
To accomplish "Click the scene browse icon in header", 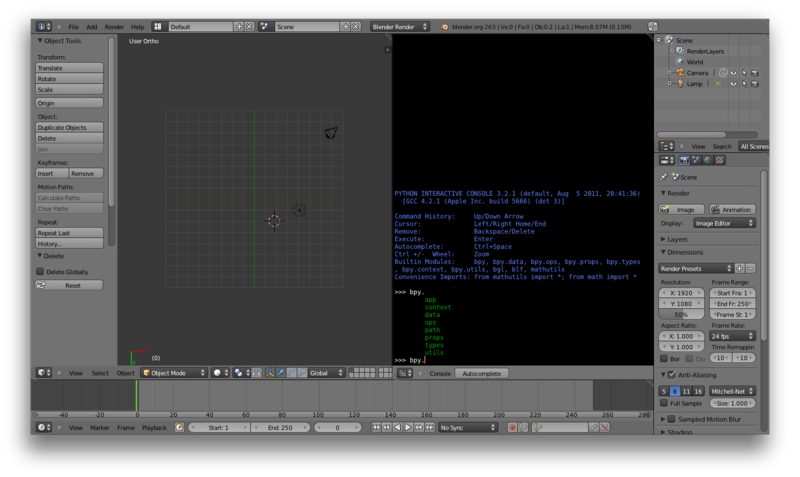I will [264, 27].
